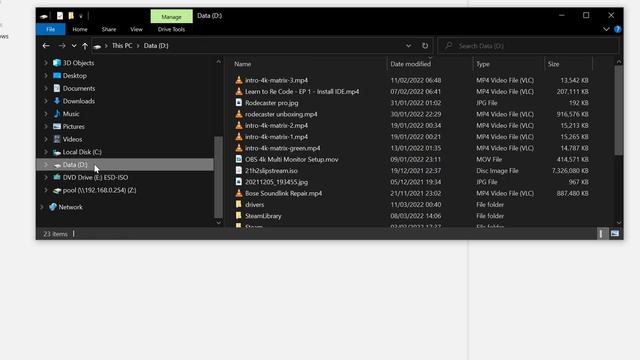Select Pictures in navigation pane
Image resolution: width=640 pixels, height=360 pixels.
[x=73, y=127]
